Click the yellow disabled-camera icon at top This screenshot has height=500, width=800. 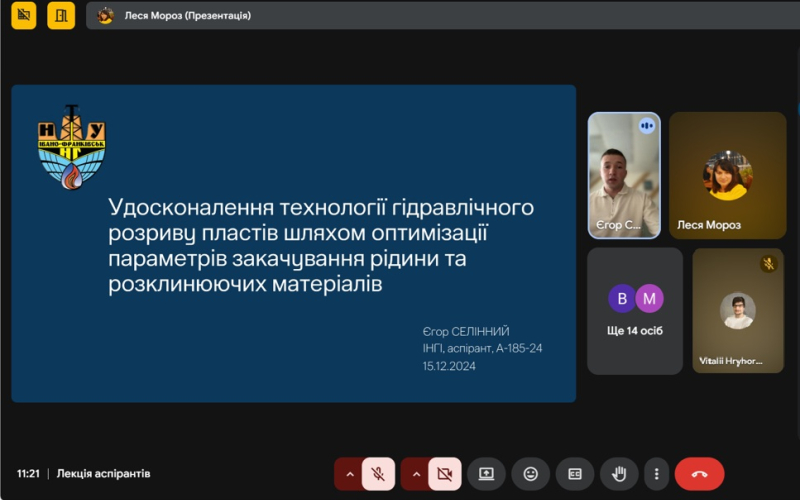point(23,15)
